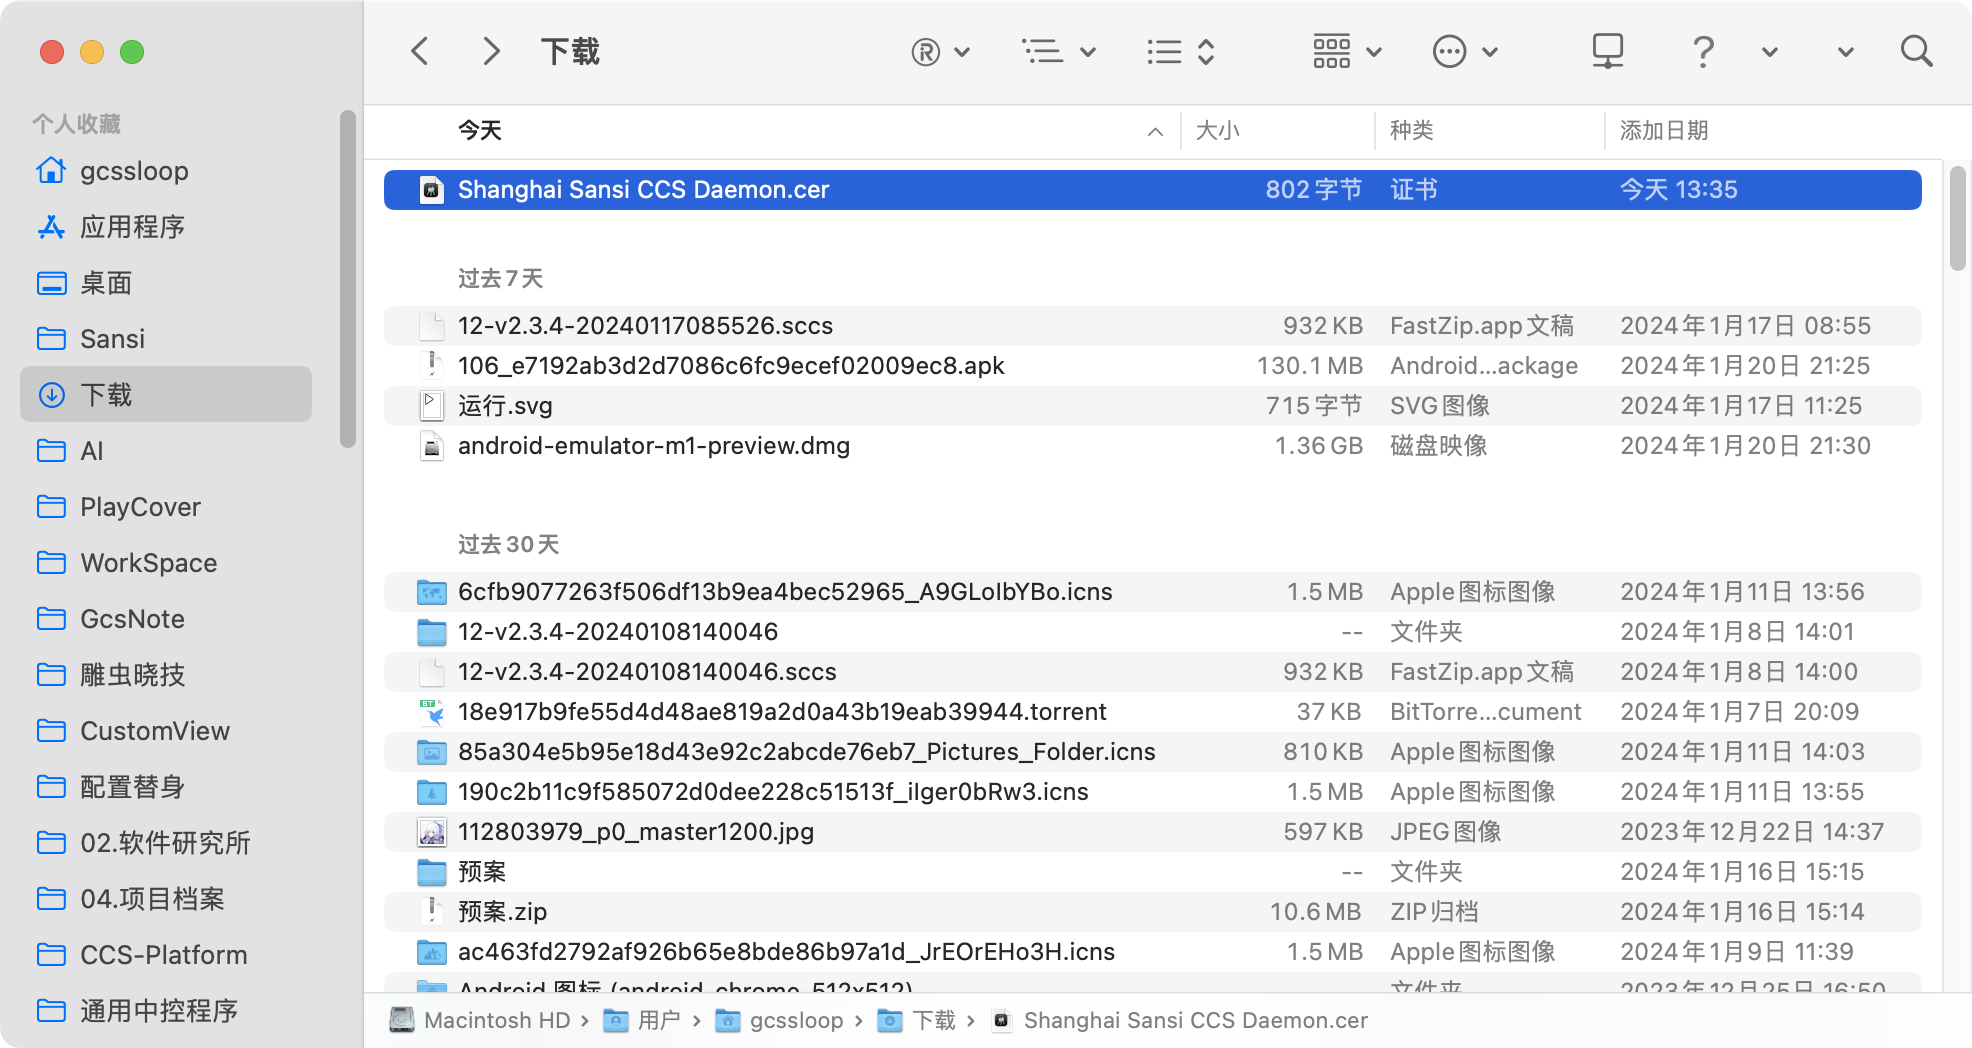This screenshot has width=1972, height=1048.
Task: Click the question mark help icon
Action: 1703,51
